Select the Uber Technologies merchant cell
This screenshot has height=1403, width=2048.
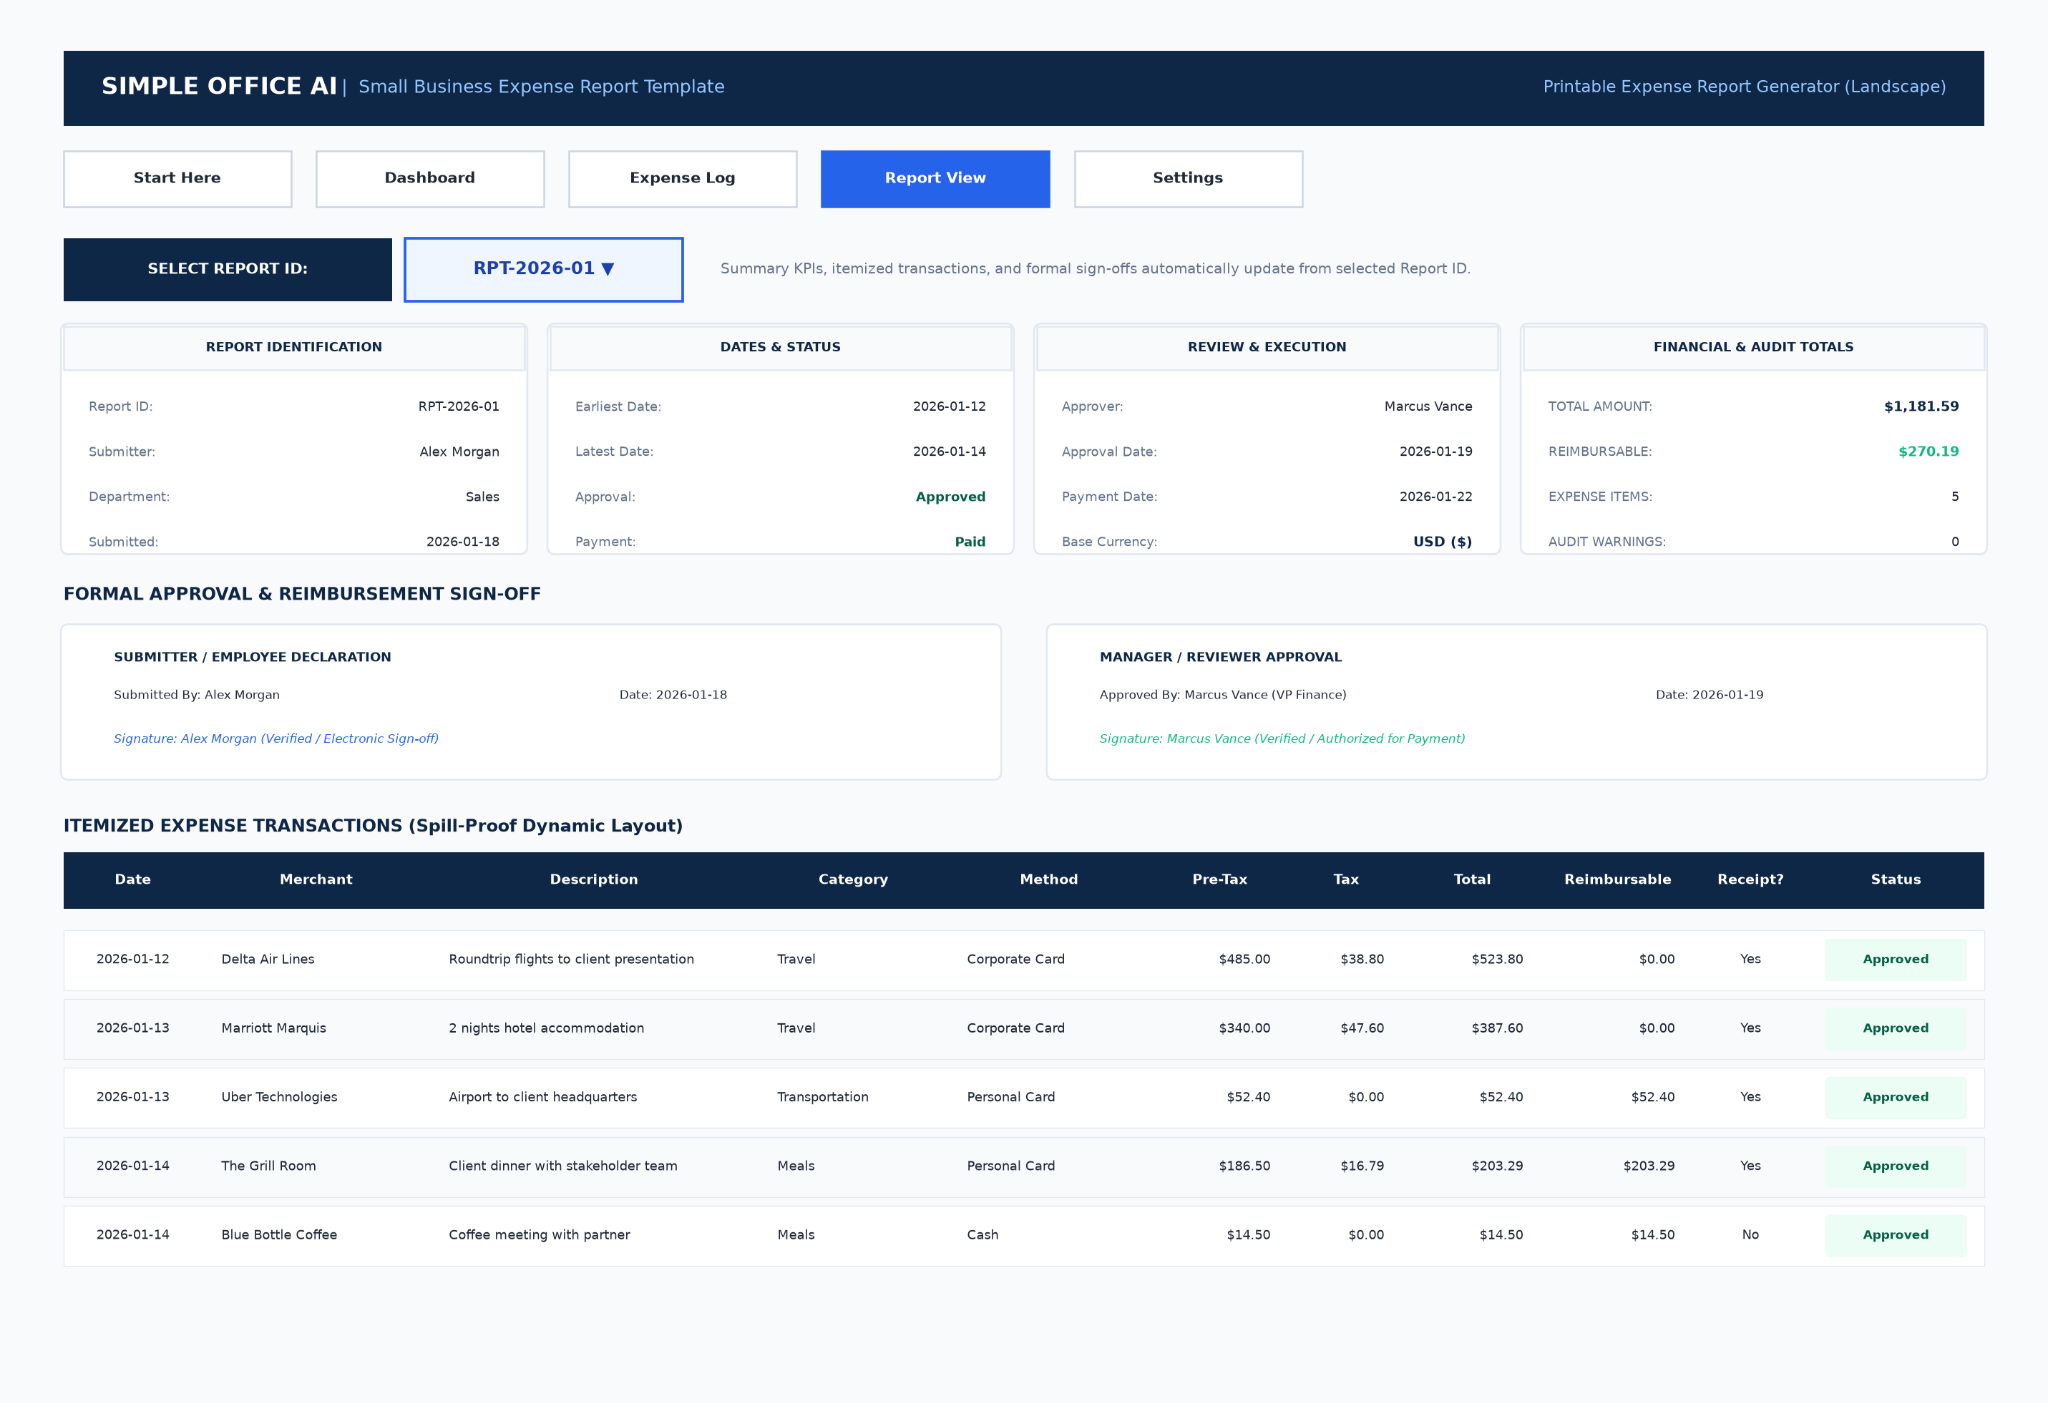point(279,1097)
